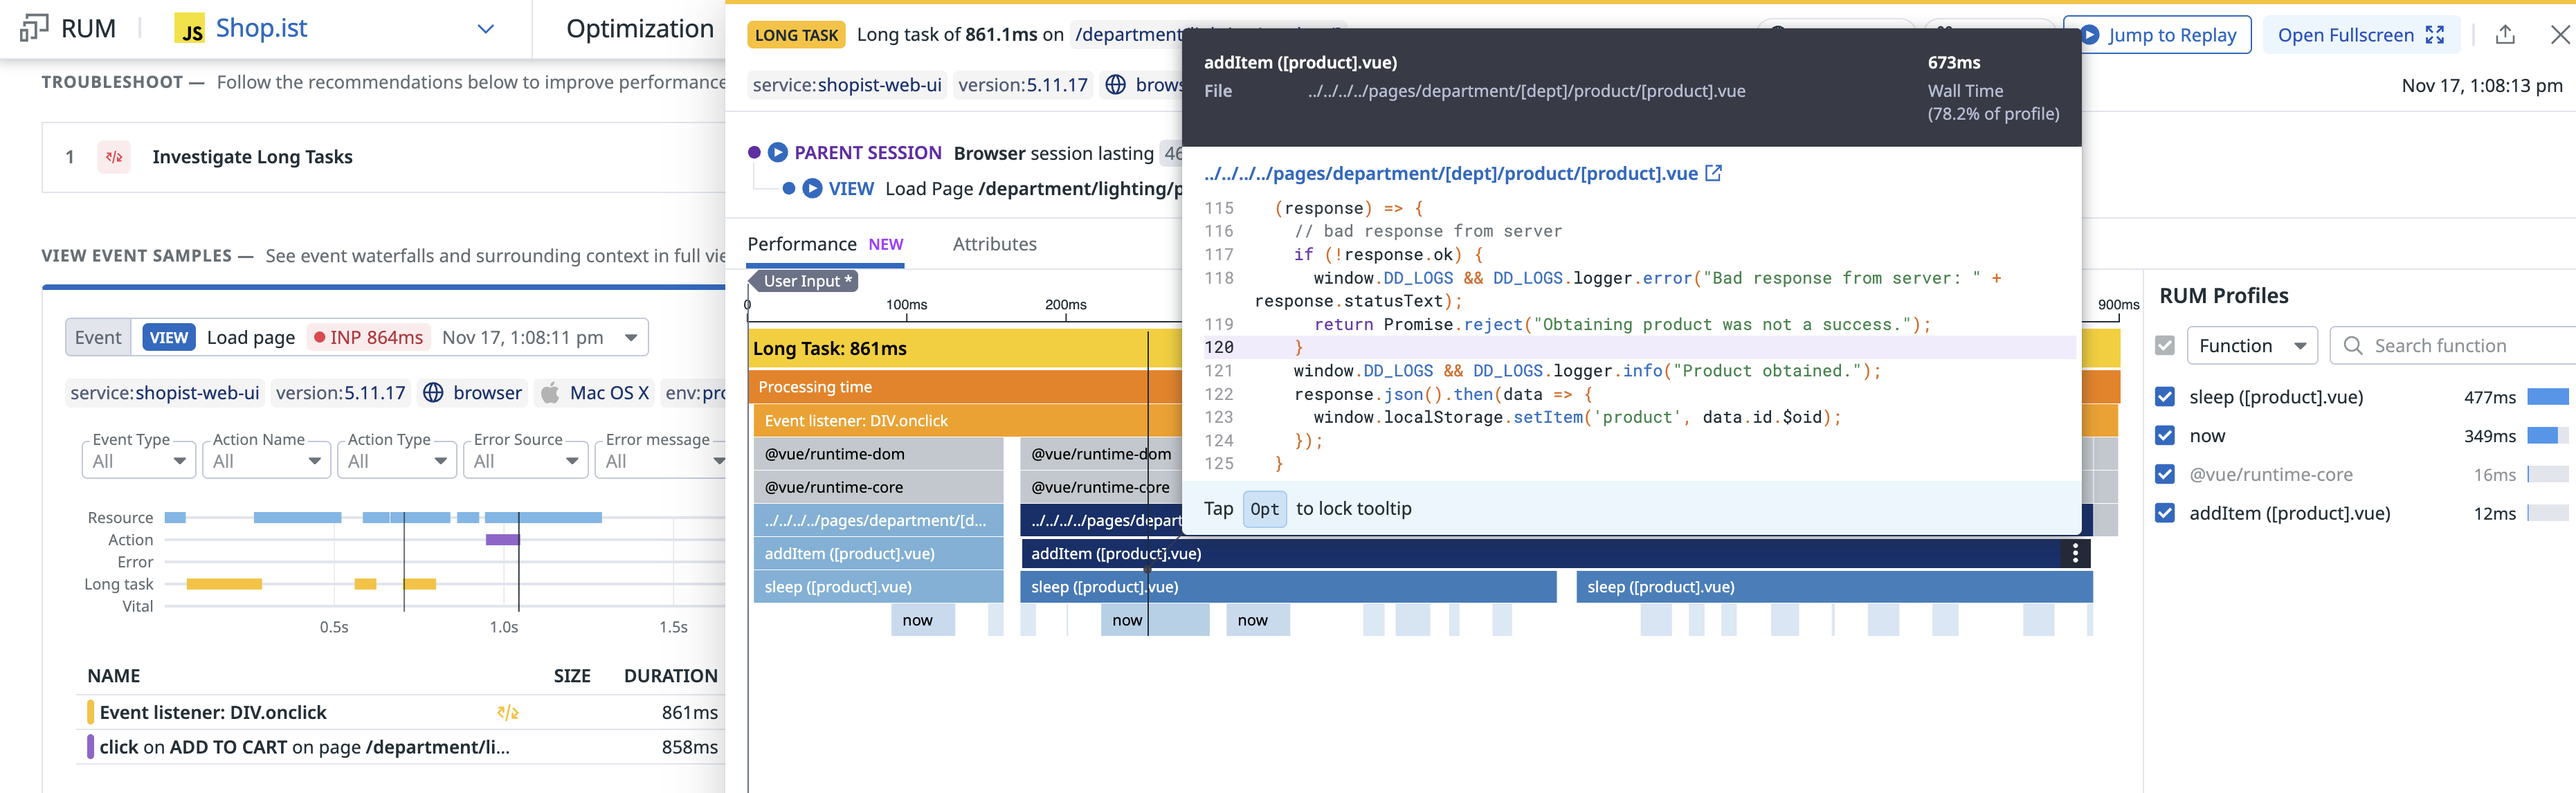Click the external link icon beside the file path
The width and height of the screenshot is (2576, 793).
(1713, 173)
